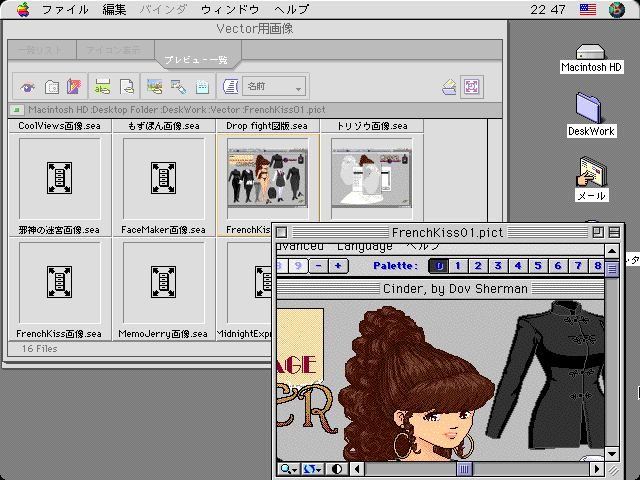Select the メール desktop icon
The height and width of the screenshot is (480, 640).
(591, 179)
